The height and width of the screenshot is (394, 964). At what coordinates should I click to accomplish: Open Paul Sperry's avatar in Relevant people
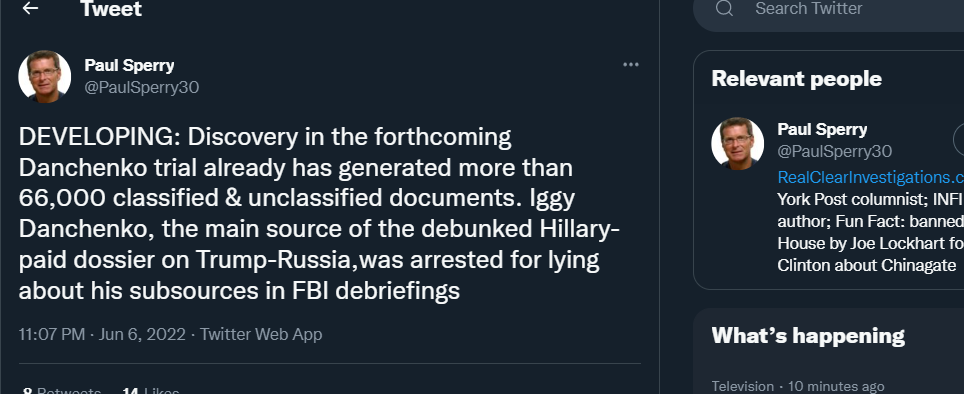737,143
